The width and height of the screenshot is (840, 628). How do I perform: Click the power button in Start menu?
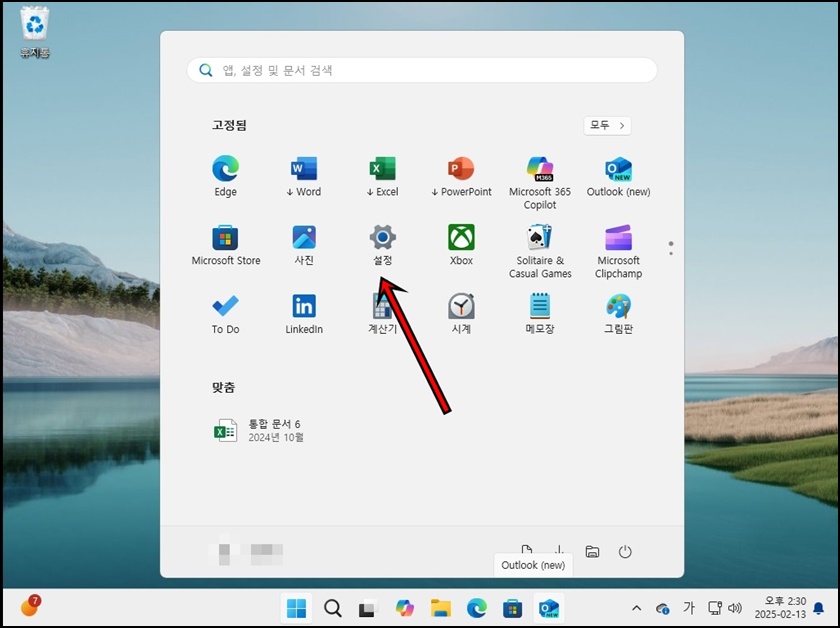(625, 551)
